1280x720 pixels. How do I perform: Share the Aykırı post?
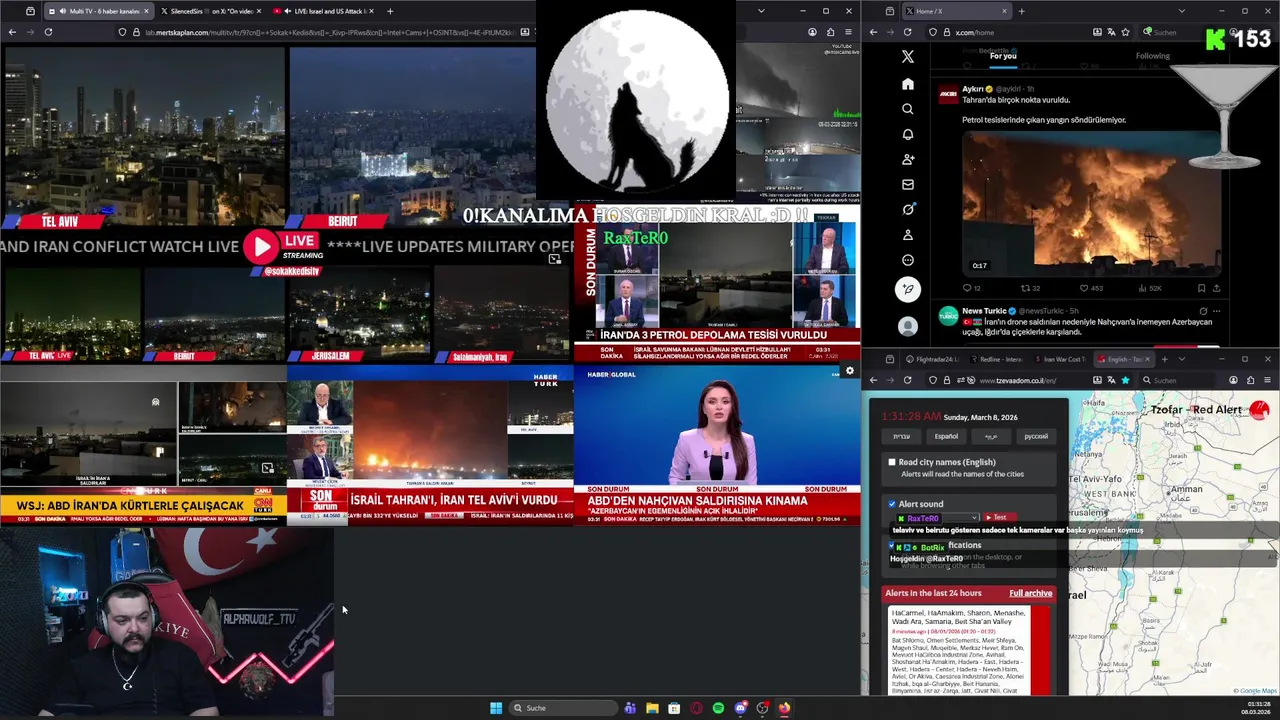pyautogui.click(x=1218, y=288)
